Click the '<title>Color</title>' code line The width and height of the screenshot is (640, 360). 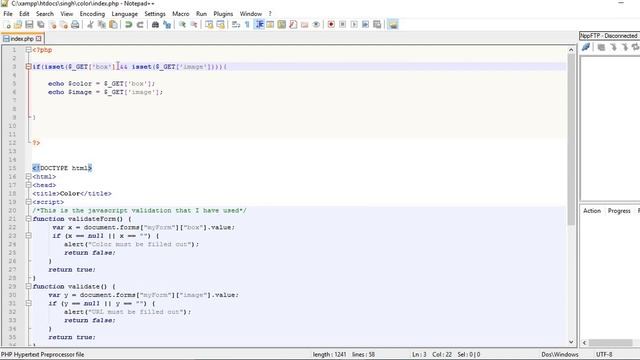[x=72, y=193]
